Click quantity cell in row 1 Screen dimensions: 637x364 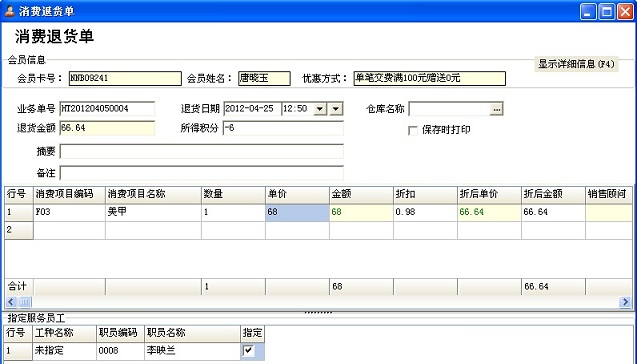(x=233, y=212)
